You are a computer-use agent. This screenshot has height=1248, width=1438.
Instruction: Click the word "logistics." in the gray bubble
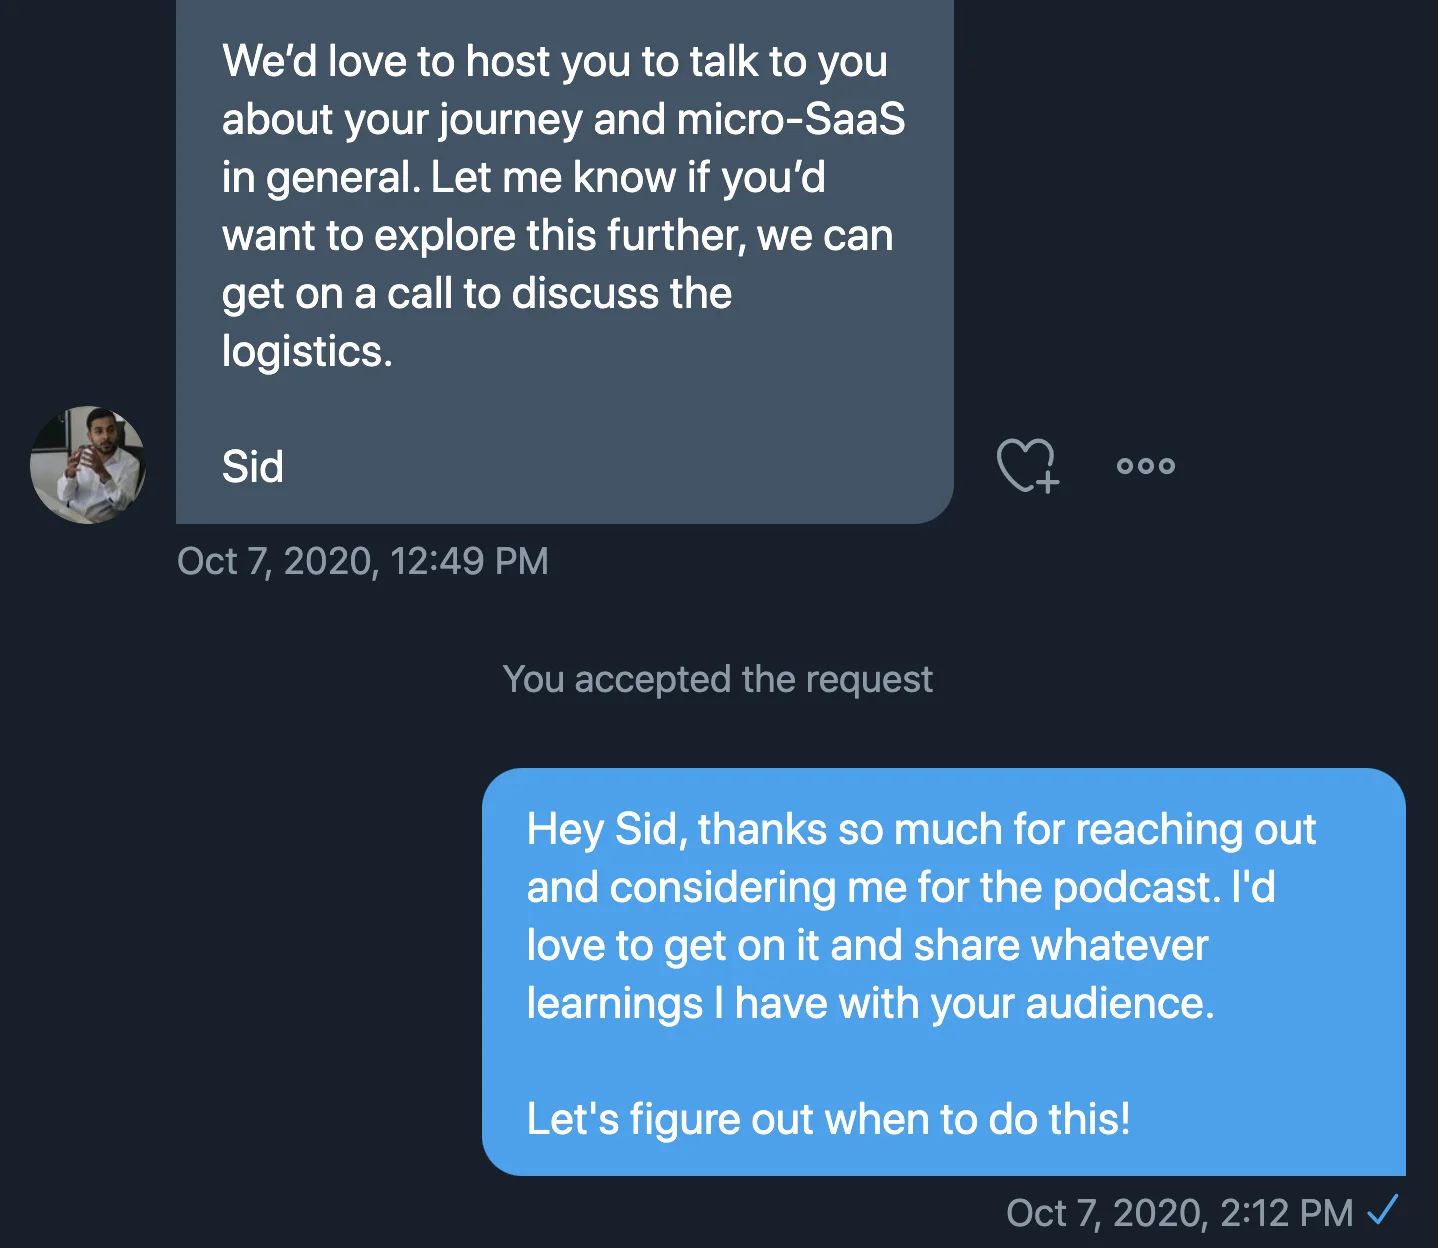(x=307, y=352)
